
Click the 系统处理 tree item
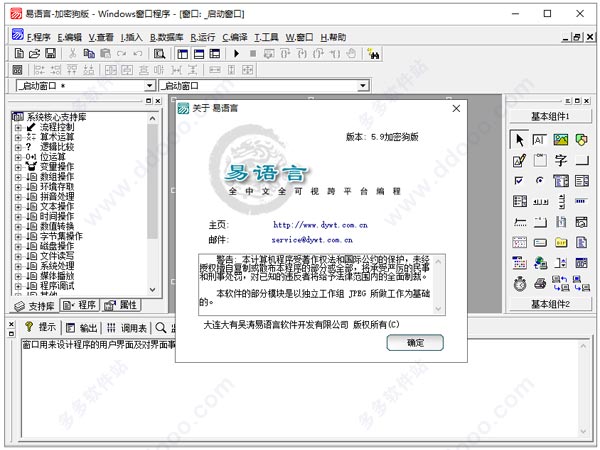(x=57, y=266)
